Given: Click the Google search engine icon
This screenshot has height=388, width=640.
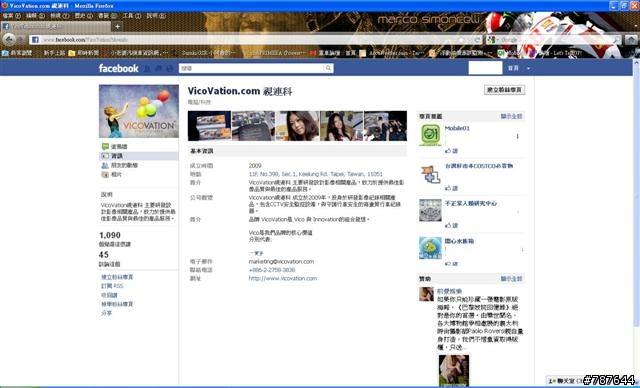Looking at the screenshot, I should point(491,40).
